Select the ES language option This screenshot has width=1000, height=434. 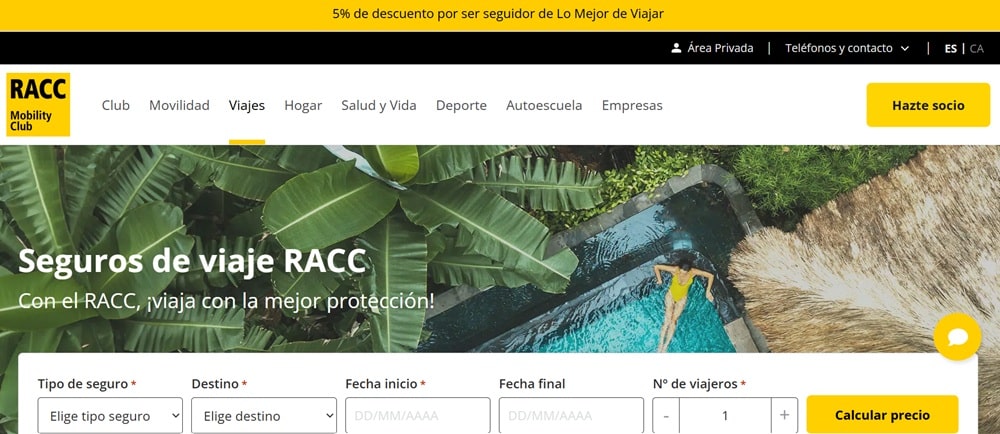click(951, 48)
